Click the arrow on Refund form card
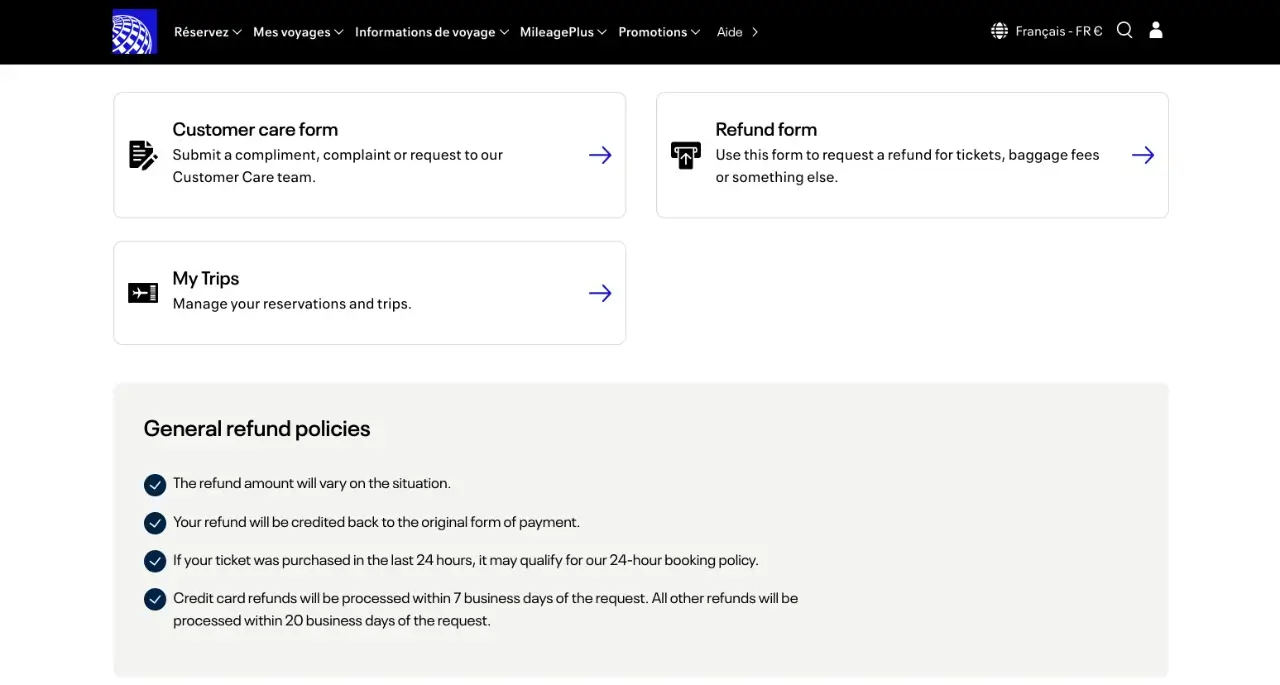 pyautogui.click(x=1143, y=155)
